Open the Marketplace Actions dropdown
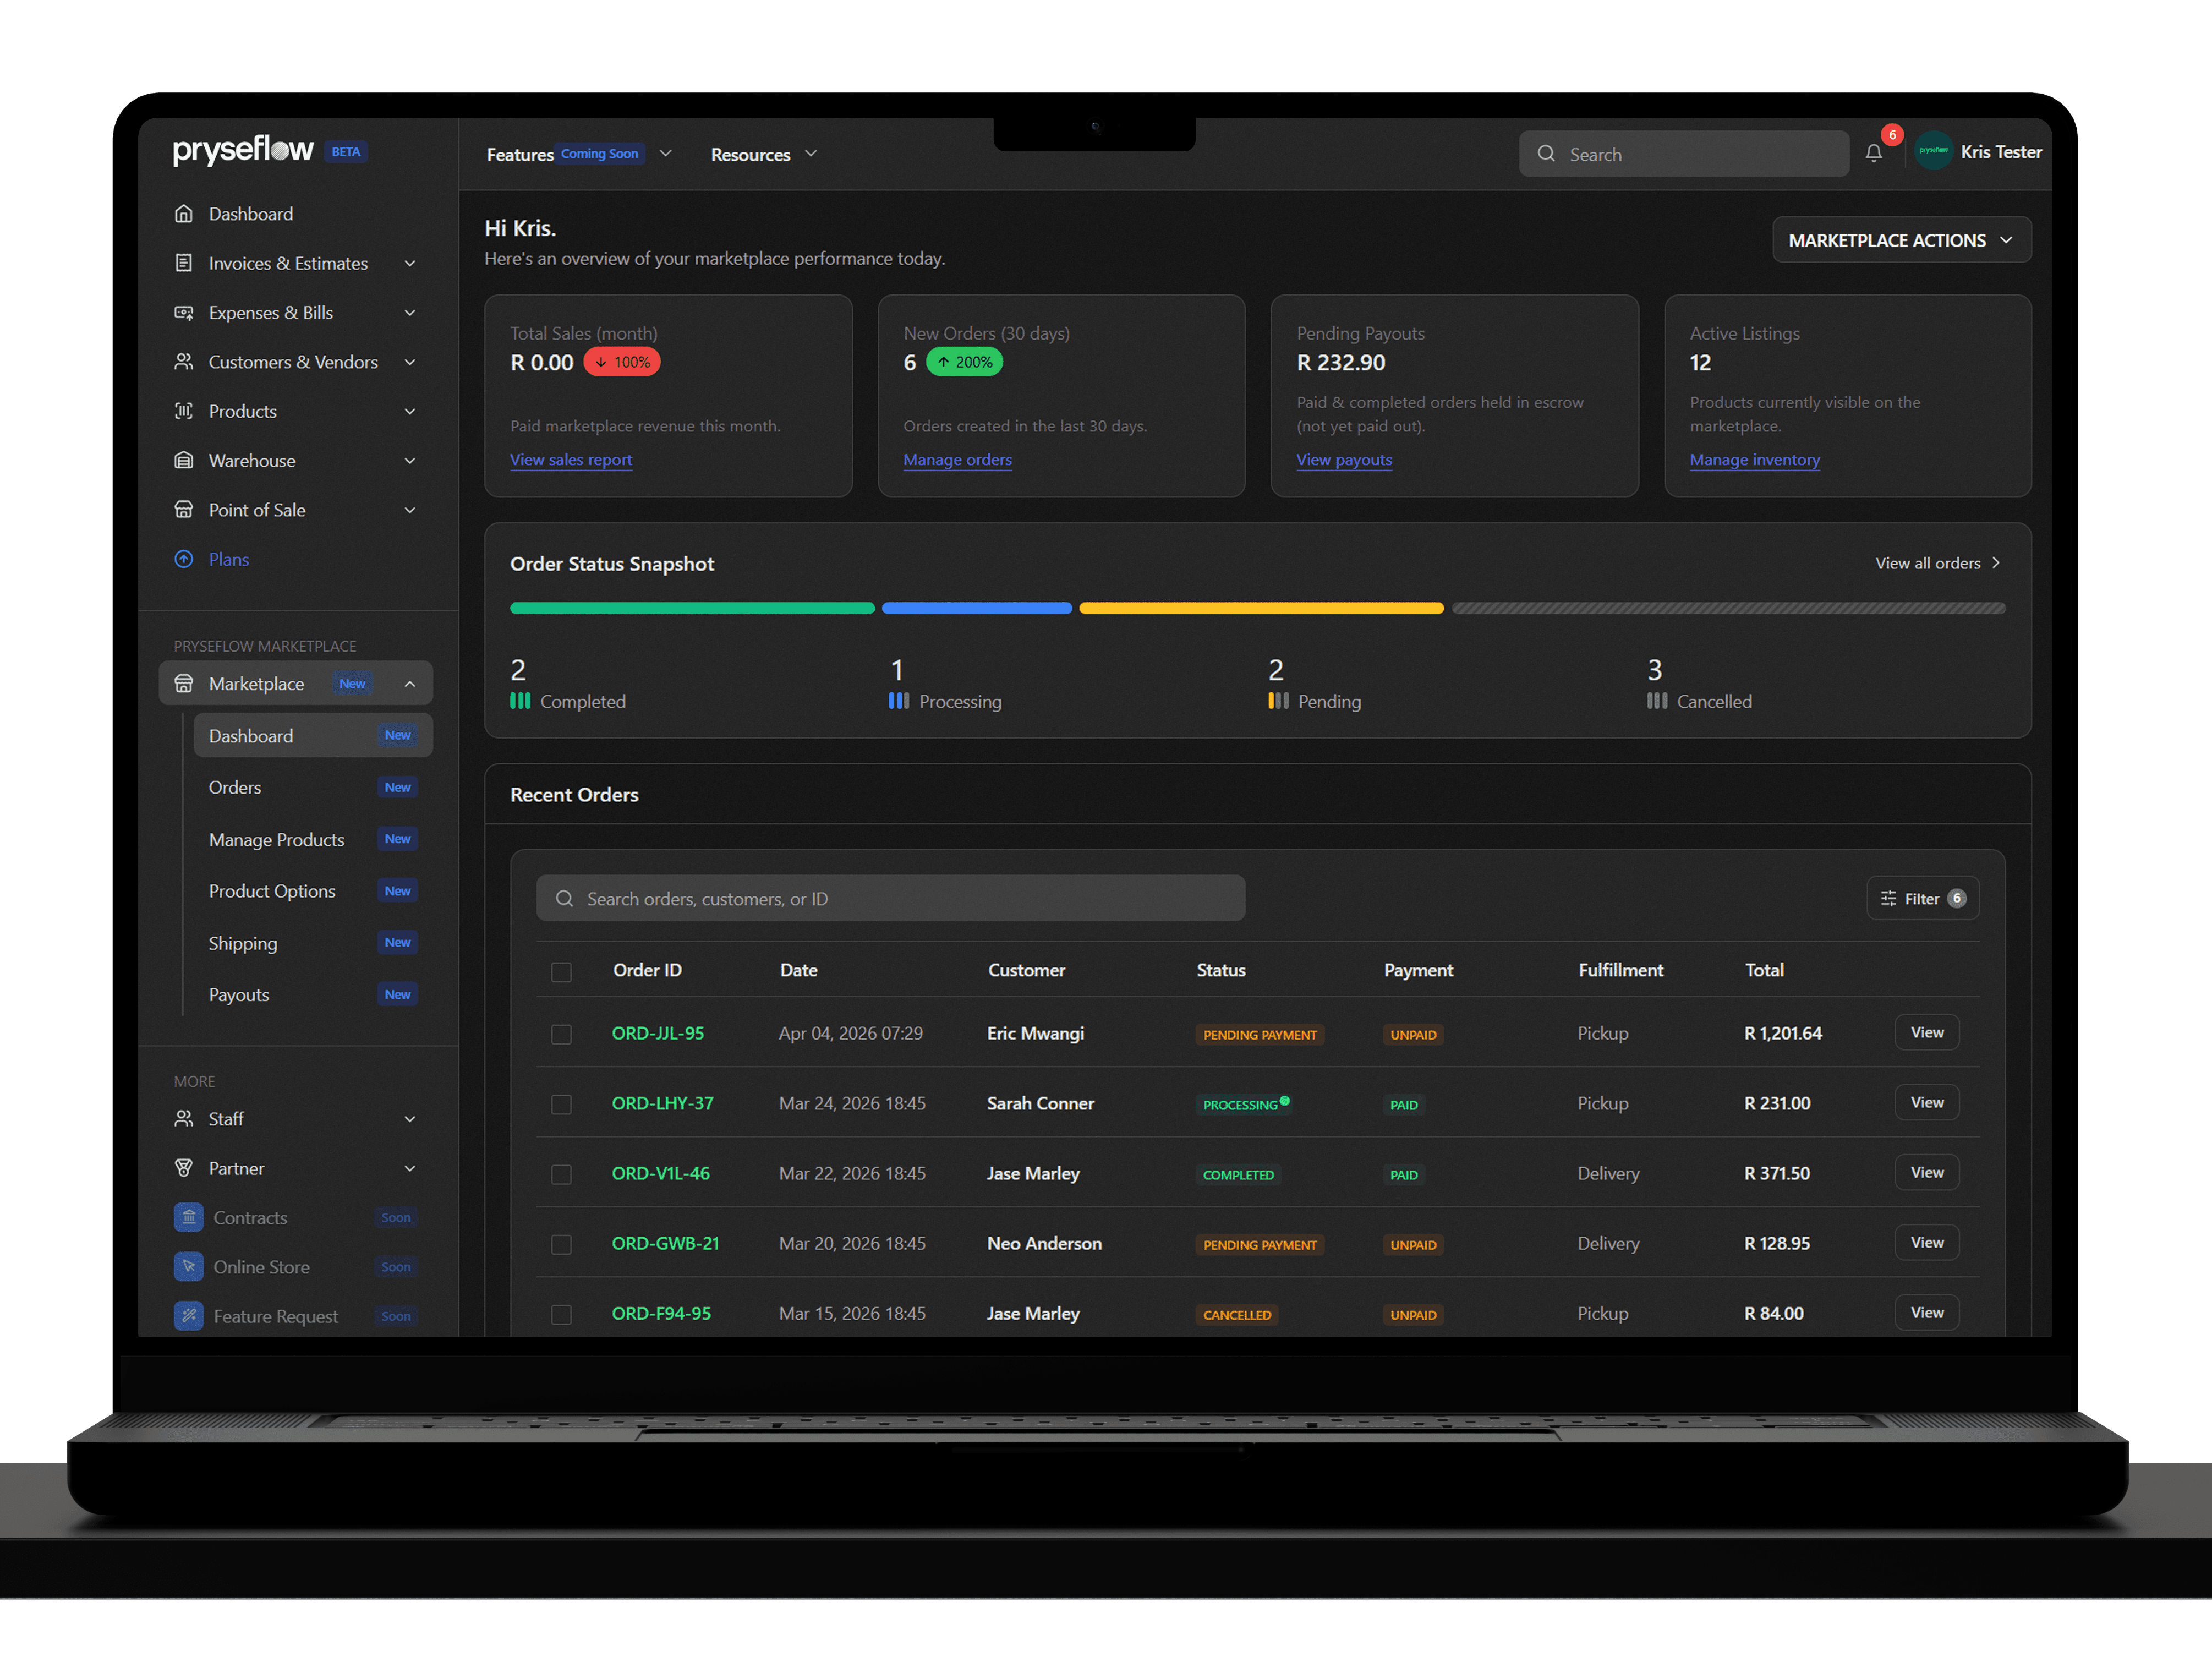Screen dimensions: 2212x1673 1901,240
